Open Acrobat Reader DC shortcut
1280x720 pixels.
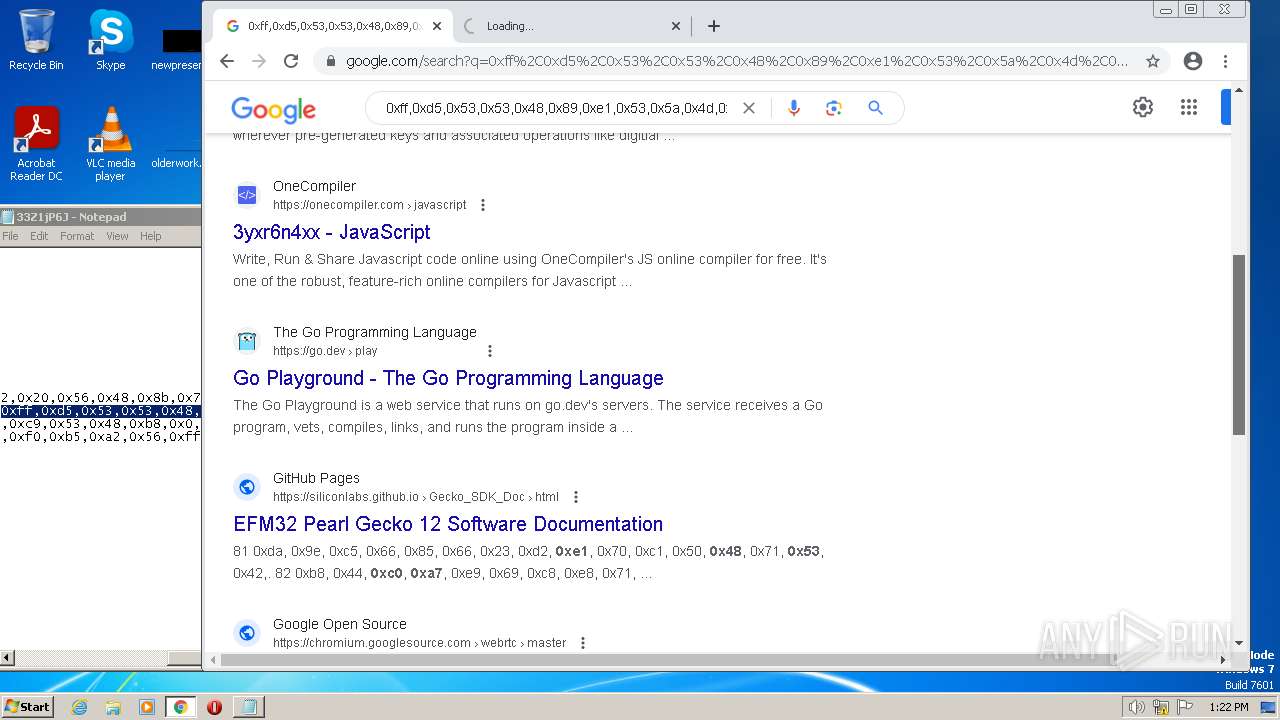(36, 144)
